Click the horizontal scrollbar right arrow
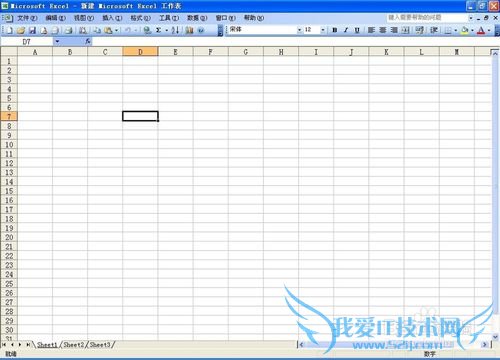Screen dimensions: 500x360 (x=485, y=344)
